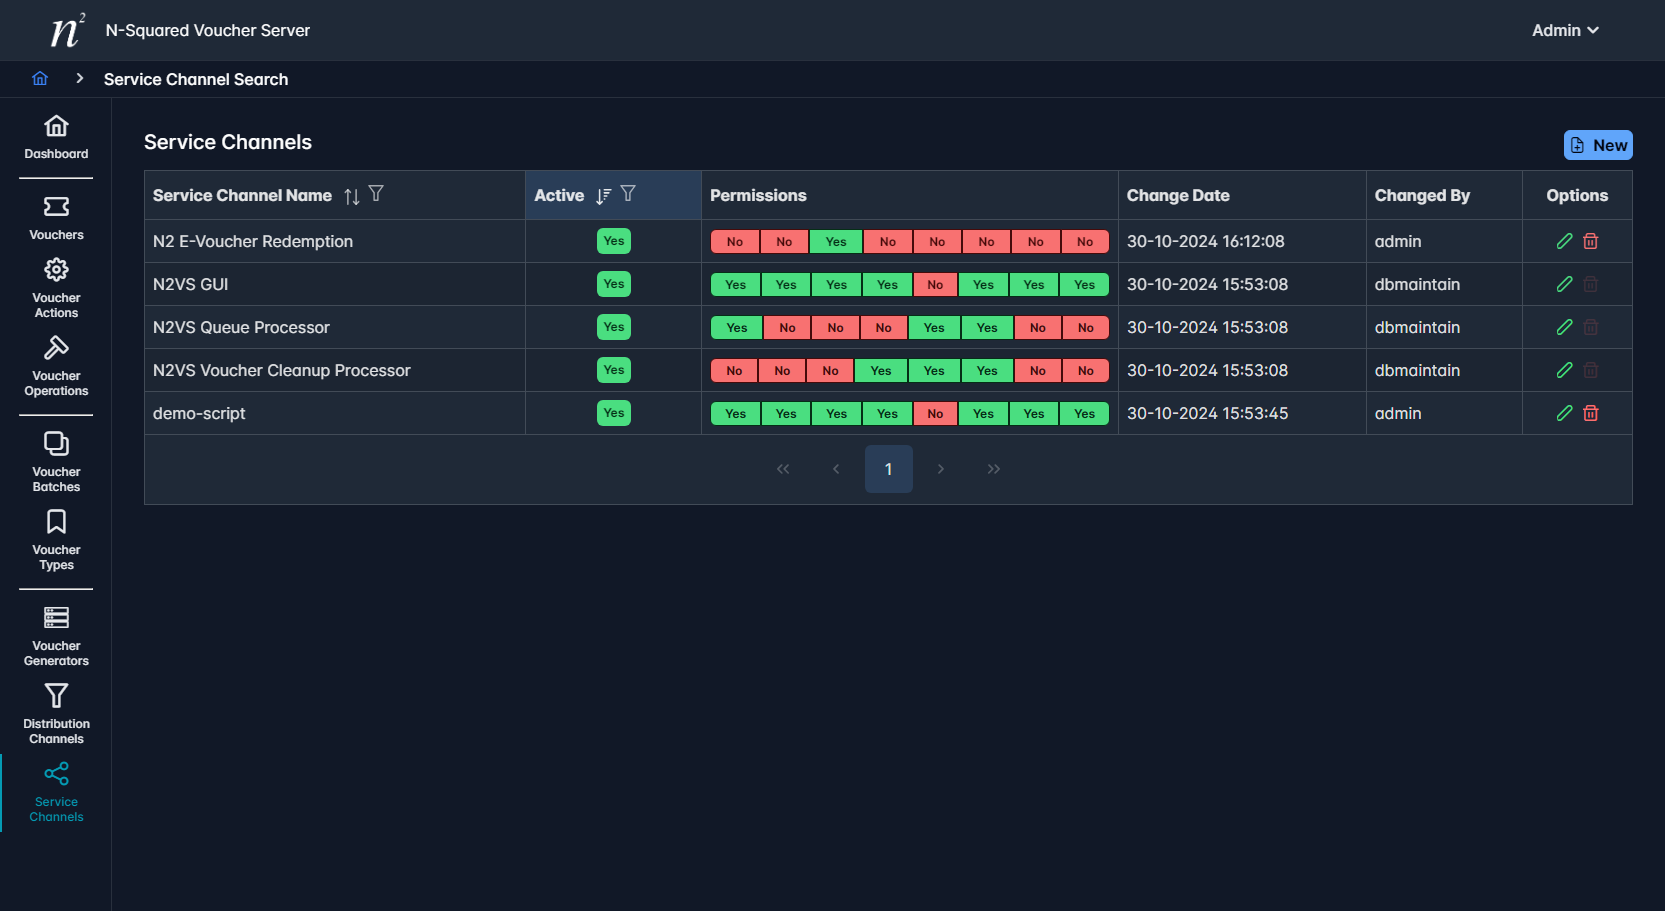Open Voucher Operations in the sidebar
The height and width of the screenshot is (911, 1665).
[x=56, y=366]
